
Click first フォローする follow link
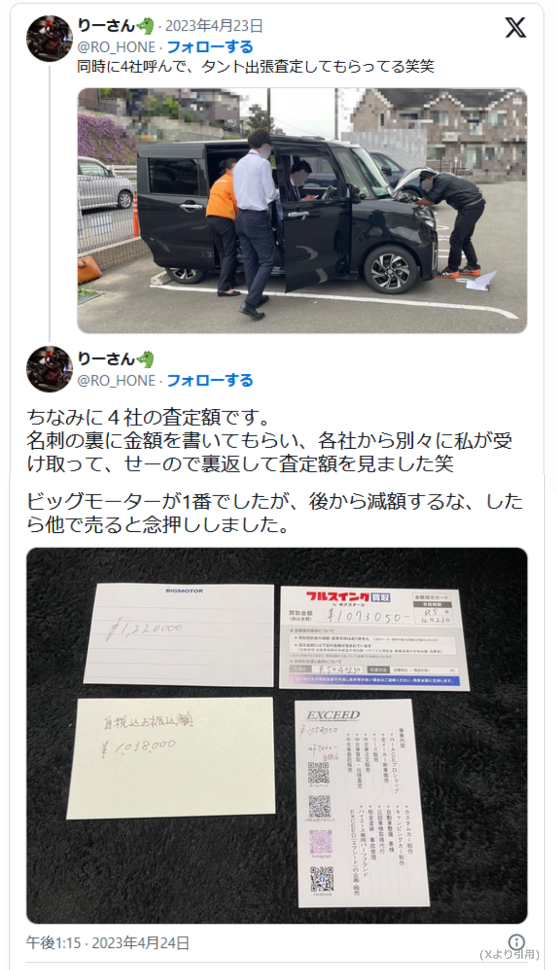click(x=210, y=47)
